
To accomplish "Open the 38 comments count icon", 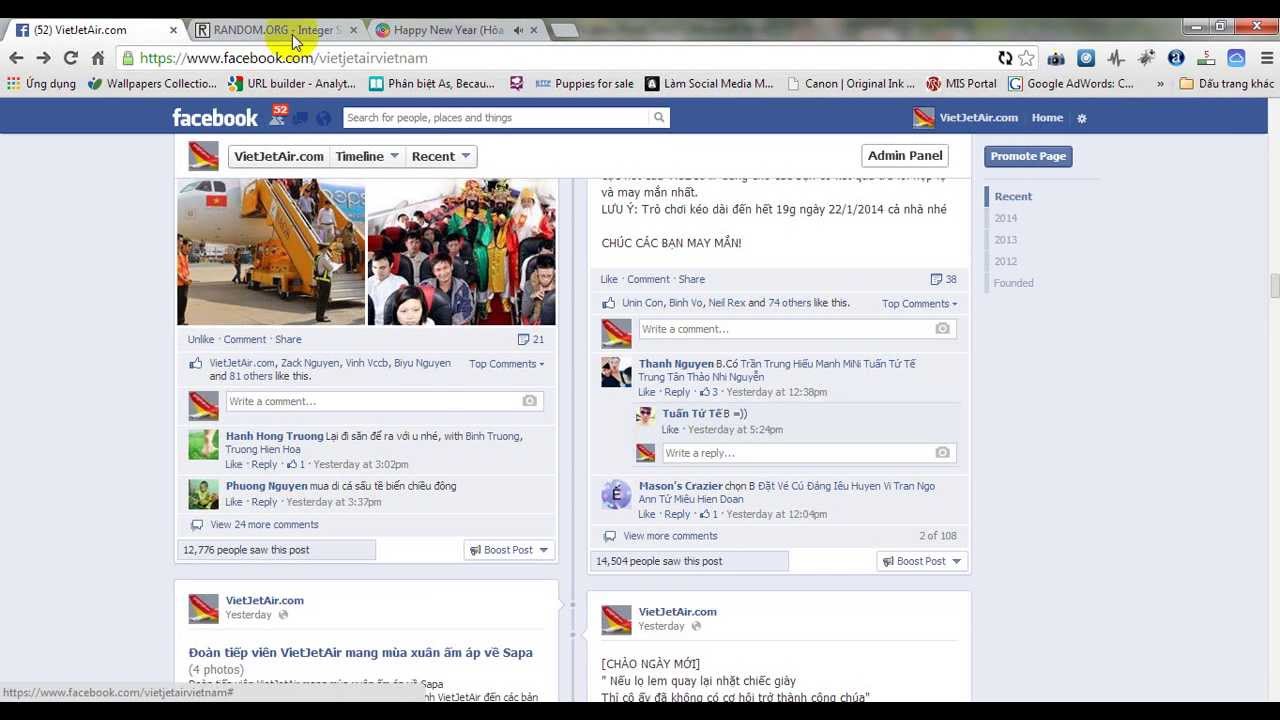I will tap(943, 280).
